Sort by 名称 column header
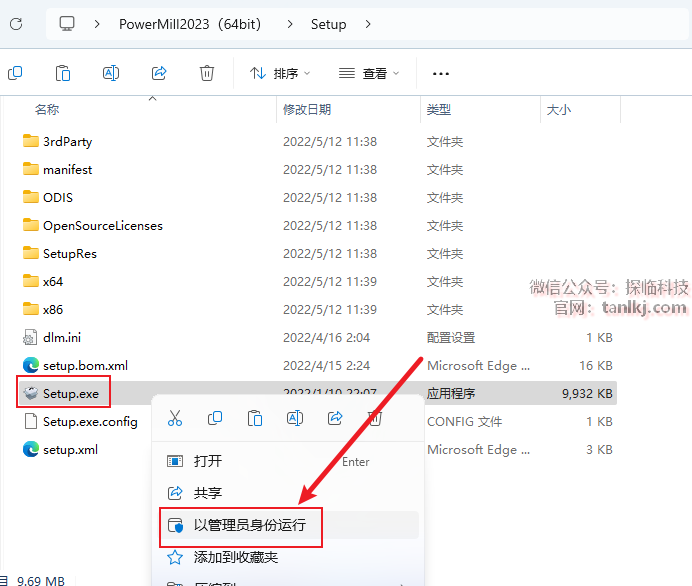The image size is (692, 586). click(x=47, y=109)
